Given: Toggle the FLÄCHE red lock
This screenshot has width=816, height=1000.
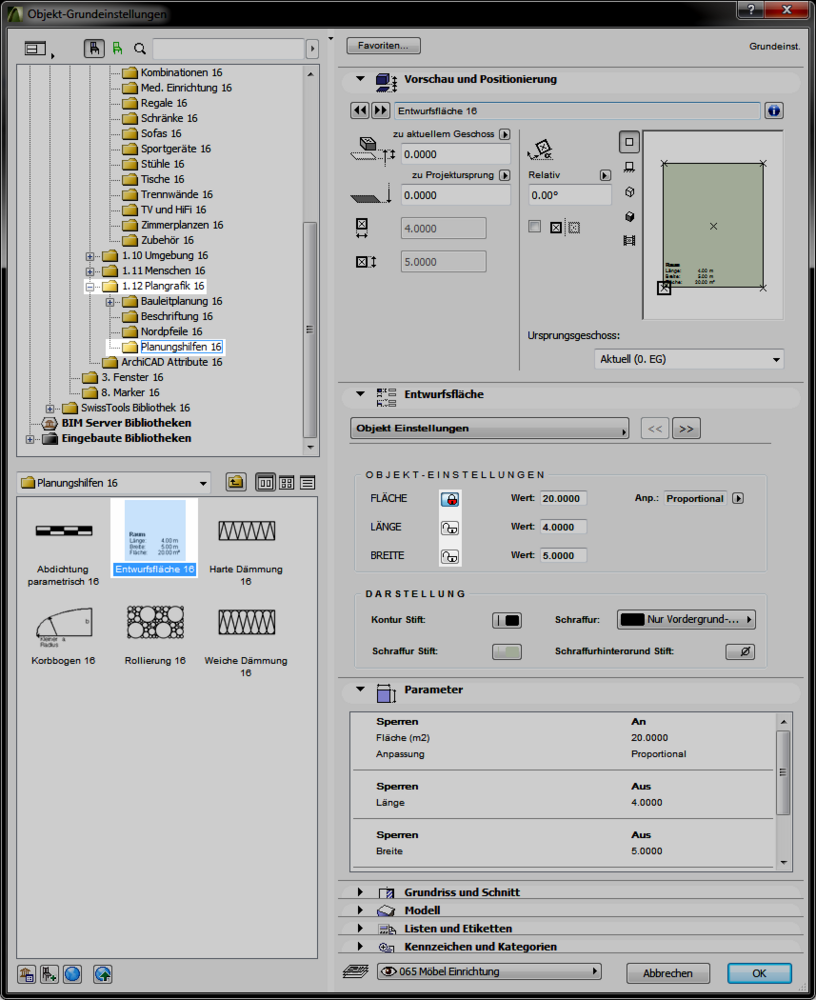Looking at the screenshot, I should (x=450, y=499).
